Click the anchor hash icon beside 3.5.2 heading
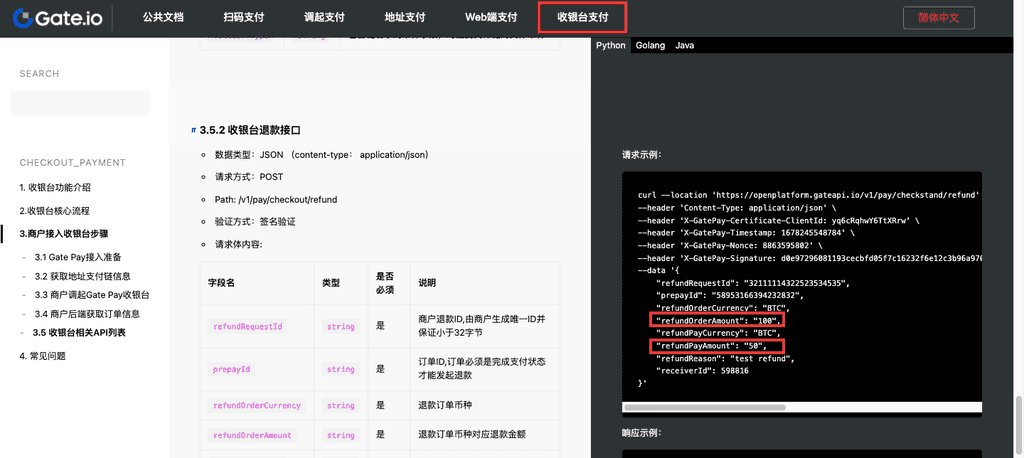This screenshot has width=1024, height=458. 193,131
